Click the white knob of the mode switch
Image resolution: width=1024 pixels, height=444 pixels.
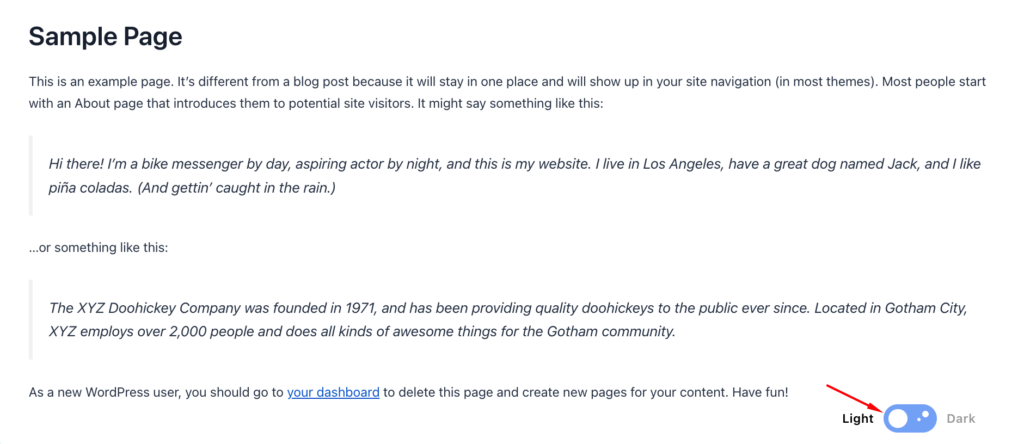point(898,419)
